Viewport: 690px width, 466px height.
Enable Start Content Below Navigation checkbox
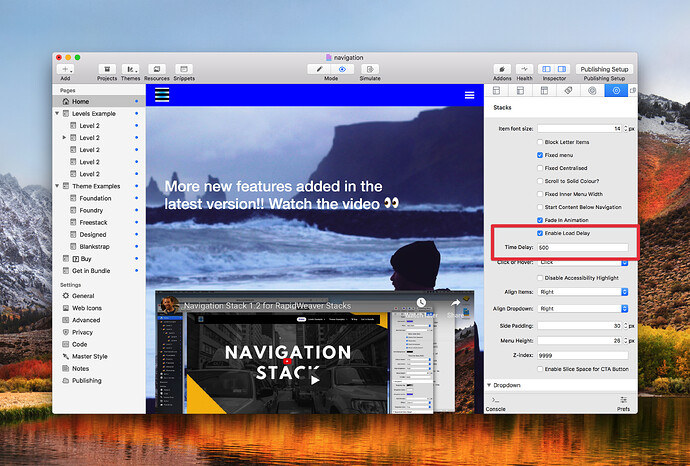pyautogui.click(x=540, y=207)
